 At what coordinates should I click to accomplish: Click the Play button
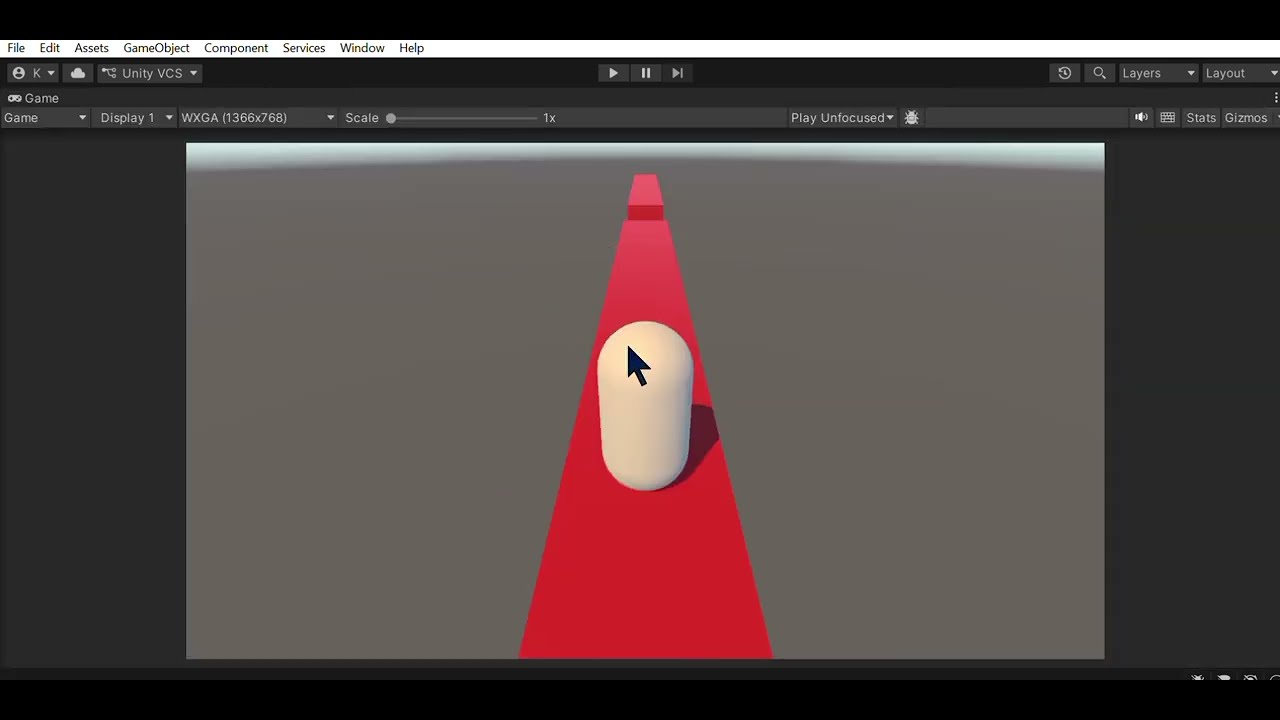pyautogui.click(x=613, y=73)
